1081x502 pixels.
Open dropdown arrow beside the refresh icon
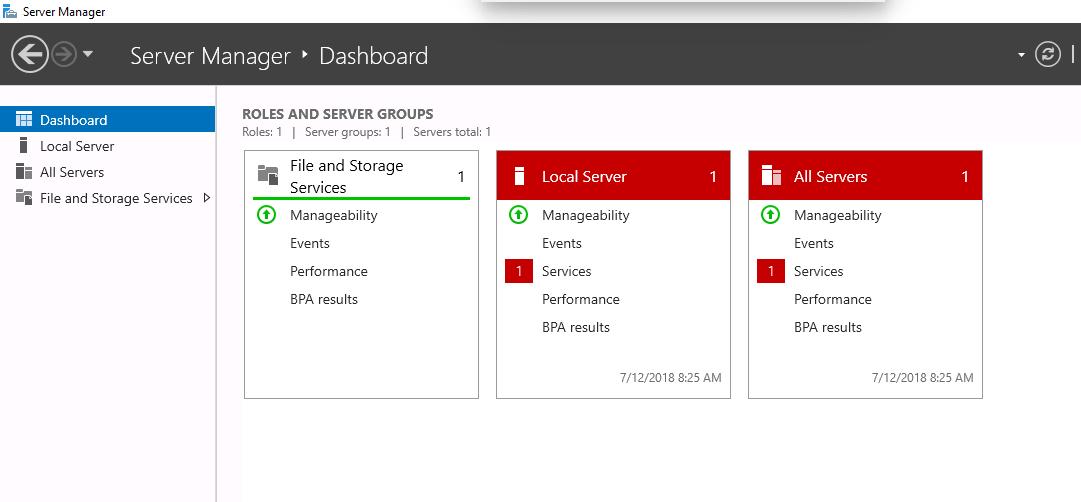1021,55
